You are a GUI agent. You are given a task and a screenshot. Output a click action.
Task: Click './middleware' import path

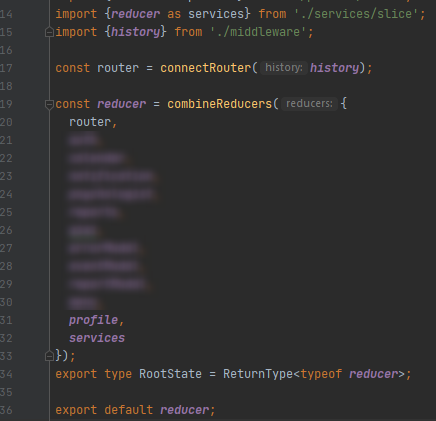pyautogui.click(x=258, y=32)
